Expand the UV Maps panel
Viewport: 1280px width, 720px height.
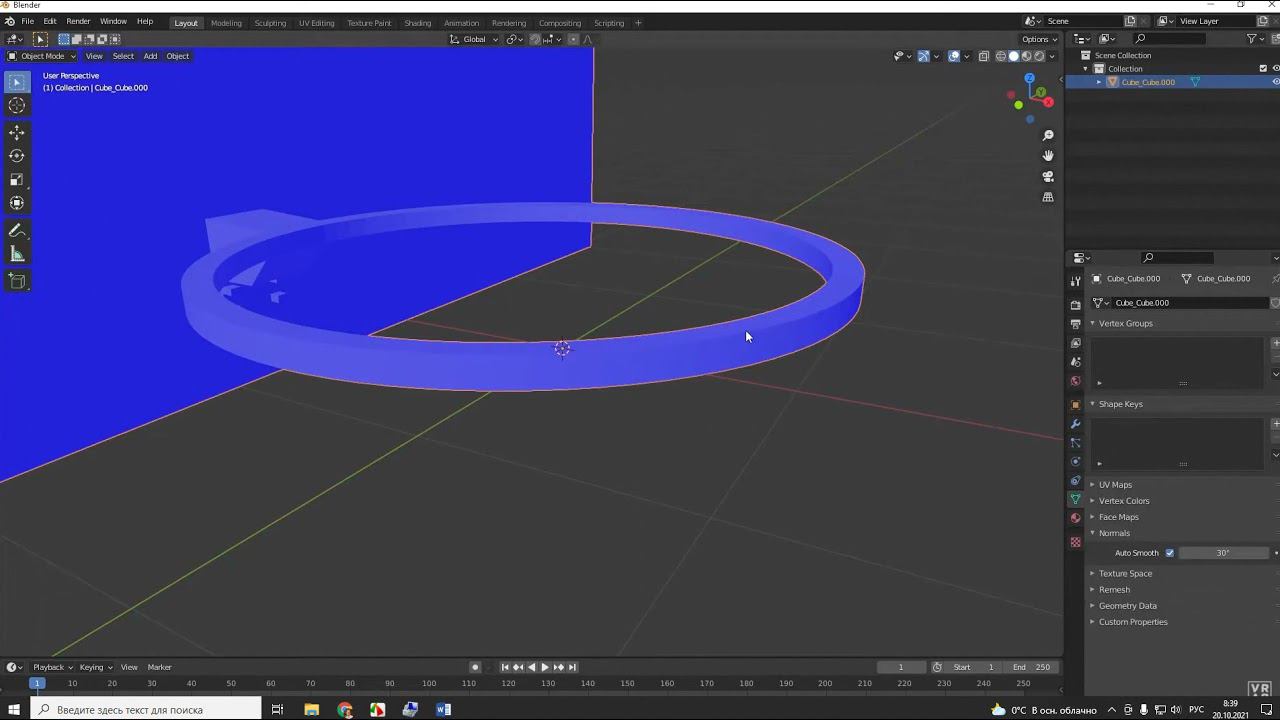point(1115,485)
